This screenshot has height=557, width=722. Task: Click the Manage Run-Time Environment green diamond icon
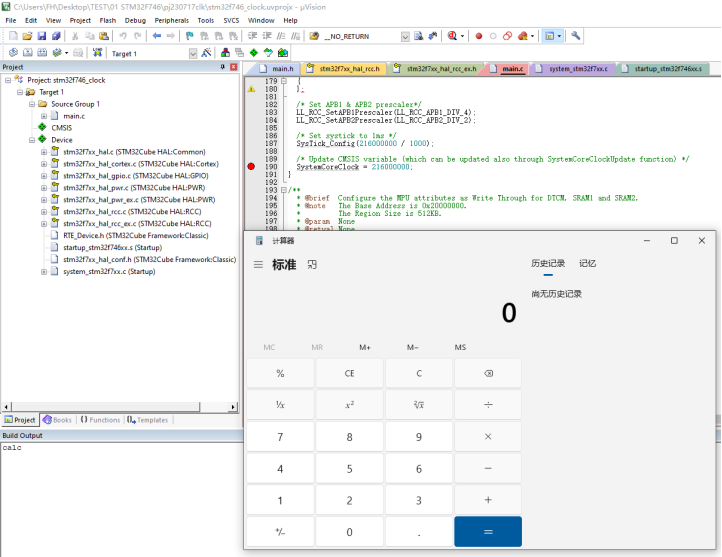point(254,52)
